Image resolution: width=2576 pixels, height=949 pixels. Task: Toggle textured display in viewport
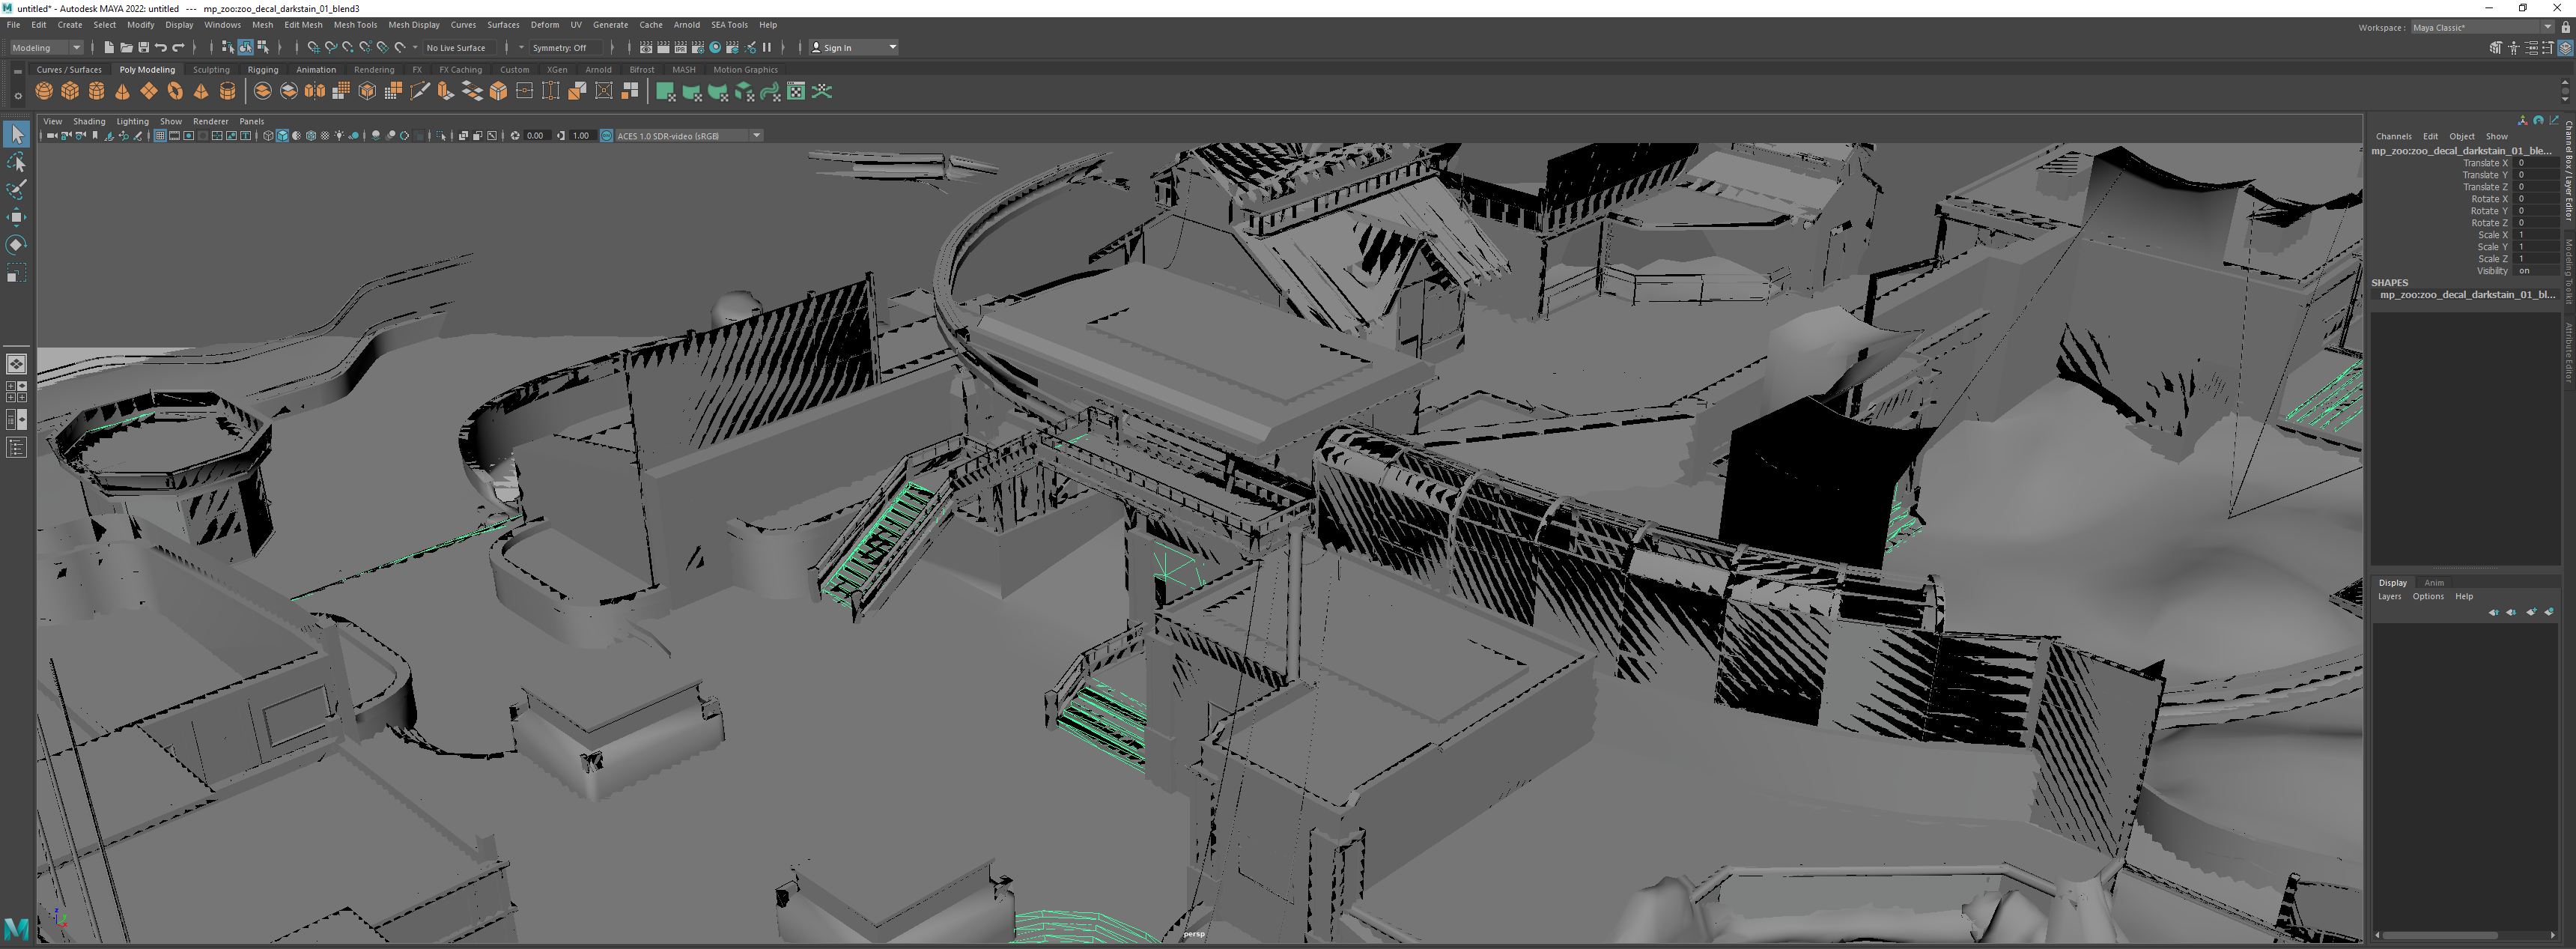tap(325, 135)
